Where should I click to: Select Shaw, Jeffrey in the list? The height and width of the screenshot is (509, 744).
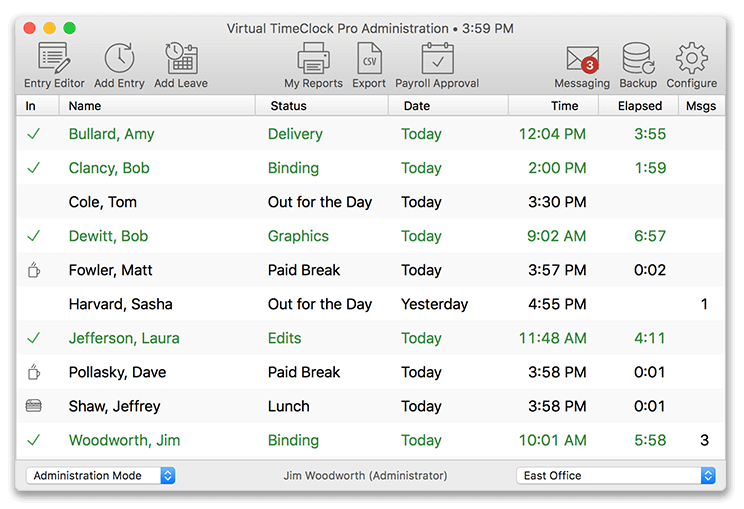114,406
